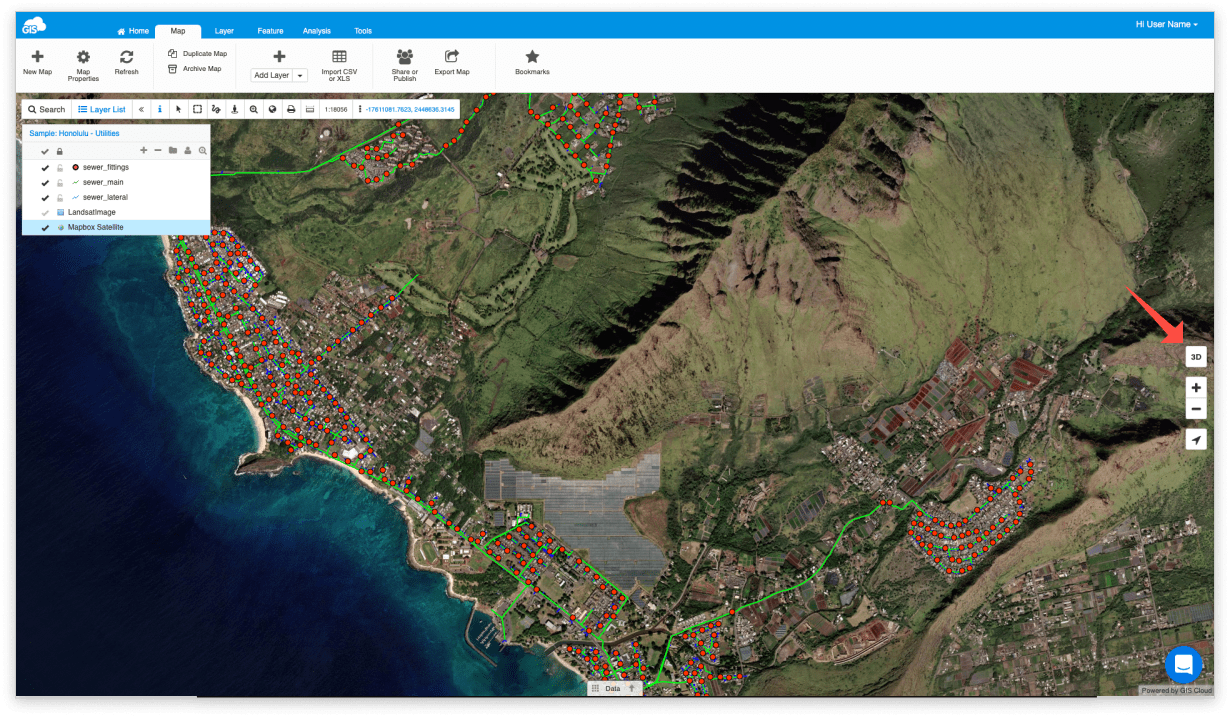
Task: Open the Map Properties settings
Action: [83, 65]
